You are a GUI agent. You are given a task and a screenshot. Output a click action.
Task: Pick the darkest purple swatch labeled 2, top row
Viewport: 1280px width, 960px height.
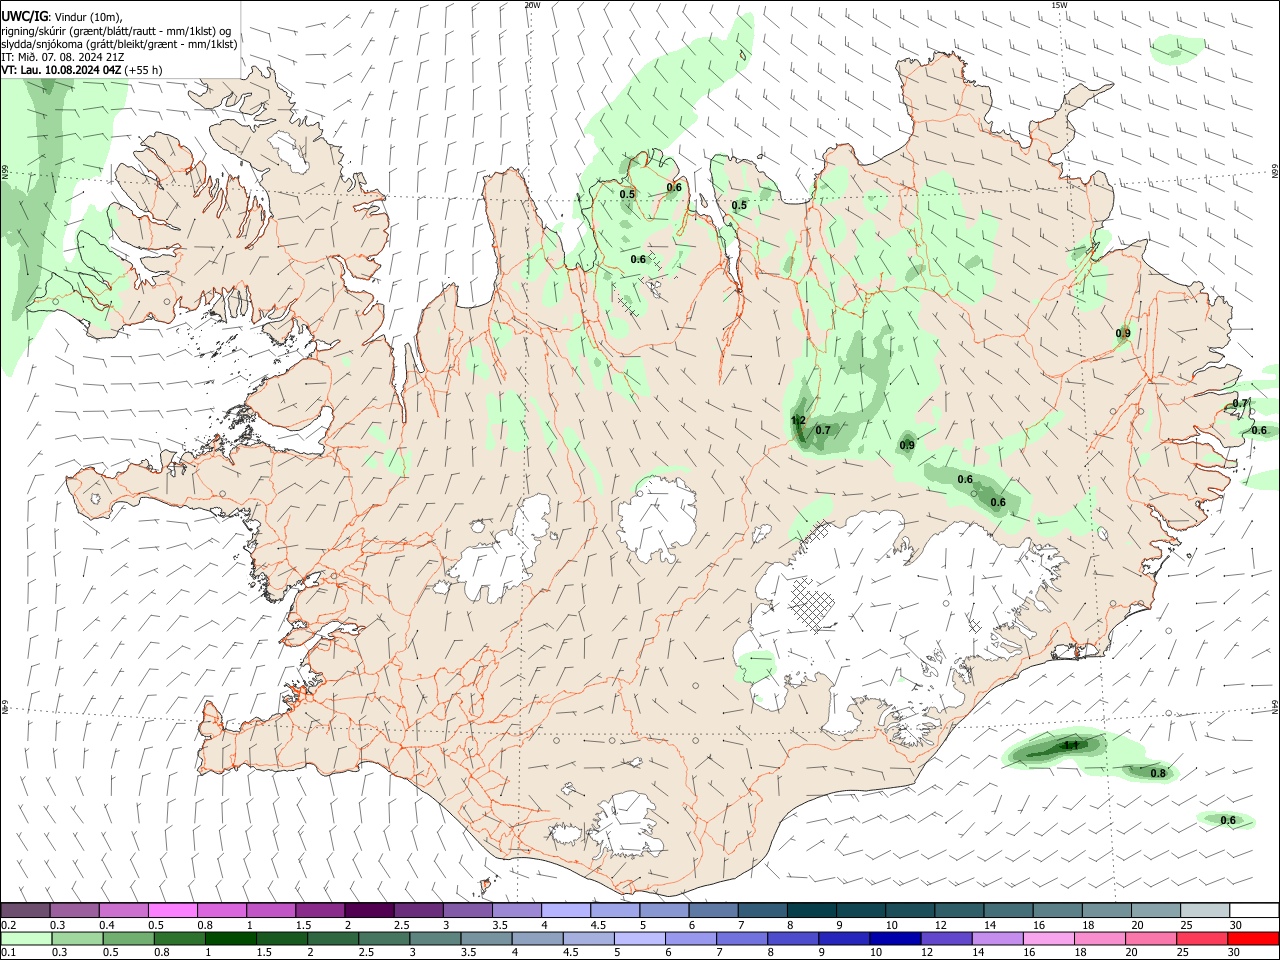point(369,910)
